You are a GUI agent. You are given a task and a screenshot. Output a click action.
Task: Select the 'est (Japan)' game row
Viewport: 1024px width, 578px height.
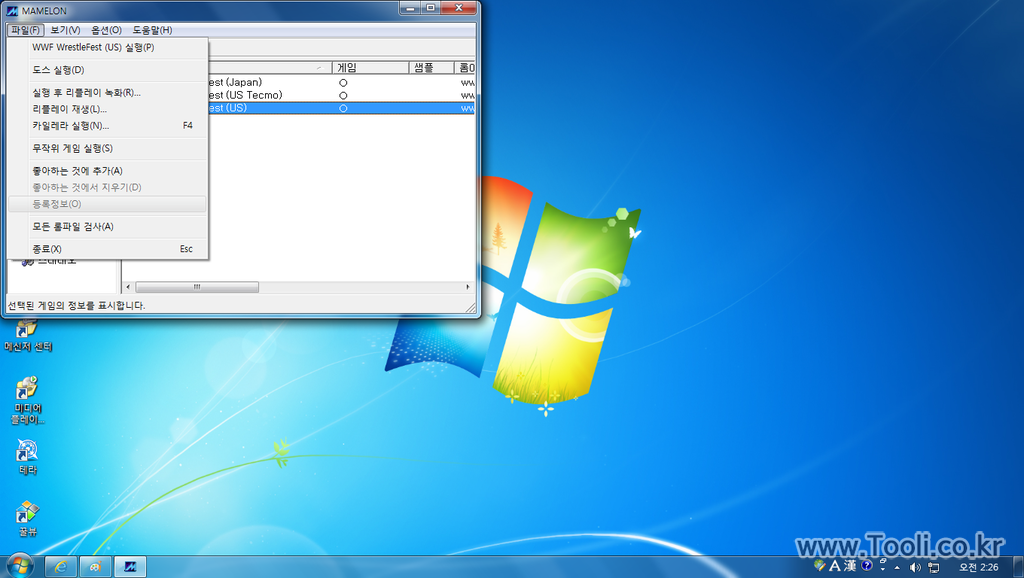[342, 82]
